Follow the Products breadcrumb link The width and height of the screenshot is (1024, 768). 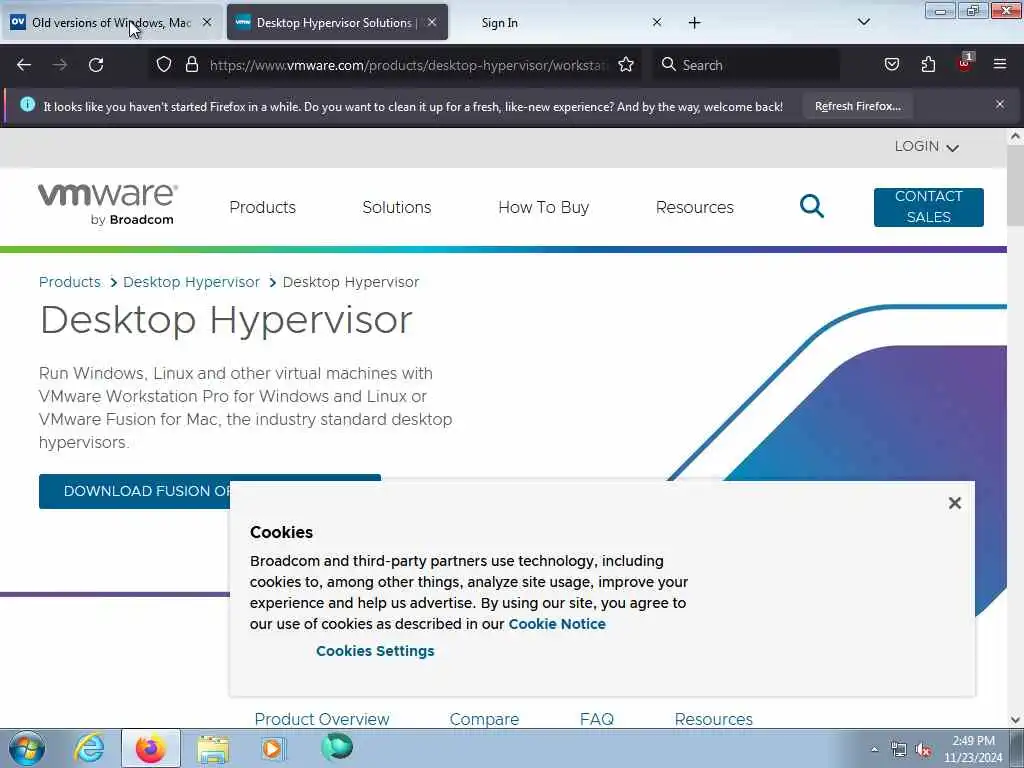[70, 282]
